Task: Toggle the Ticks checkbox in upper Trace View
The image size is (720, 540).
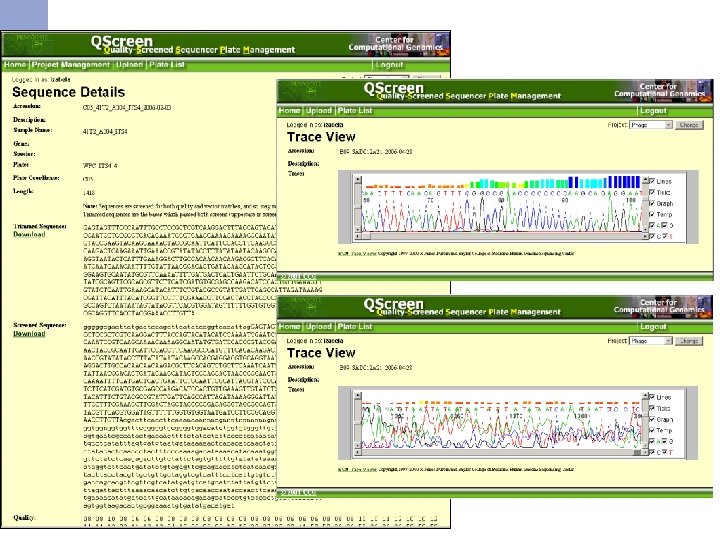Action: [x=652, y=192]
